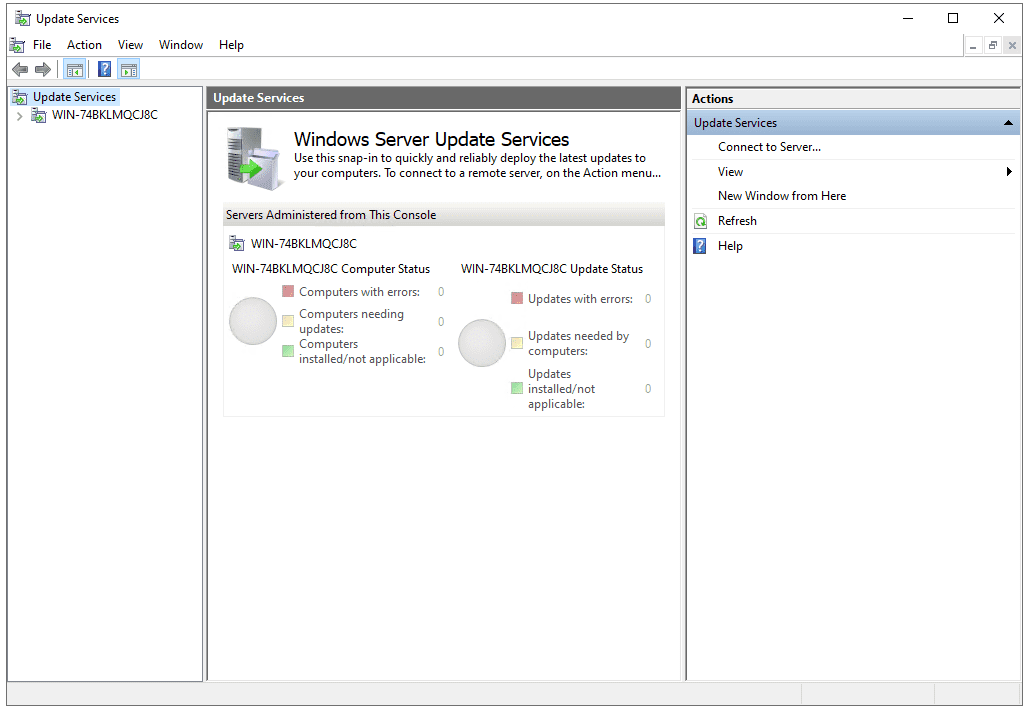Click the large WSUS server graphic

pos(255,158)
